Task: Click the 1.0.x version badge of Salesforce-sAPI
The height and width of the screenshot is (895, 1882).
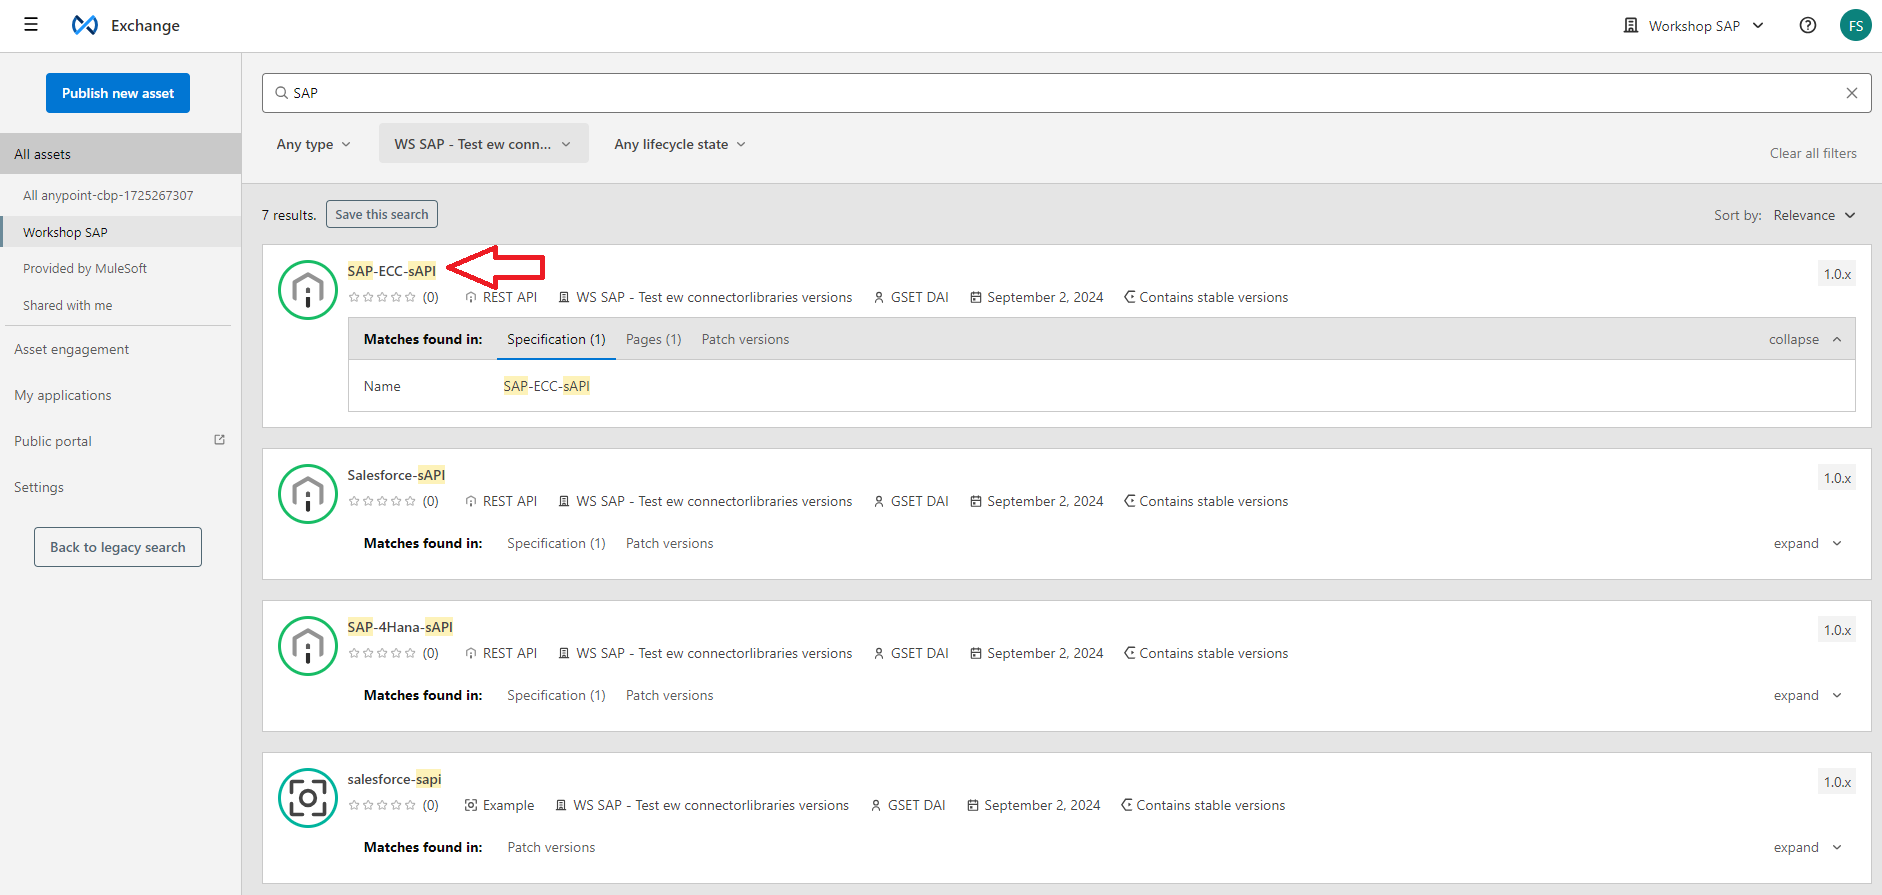Action: click(1837, 478)
